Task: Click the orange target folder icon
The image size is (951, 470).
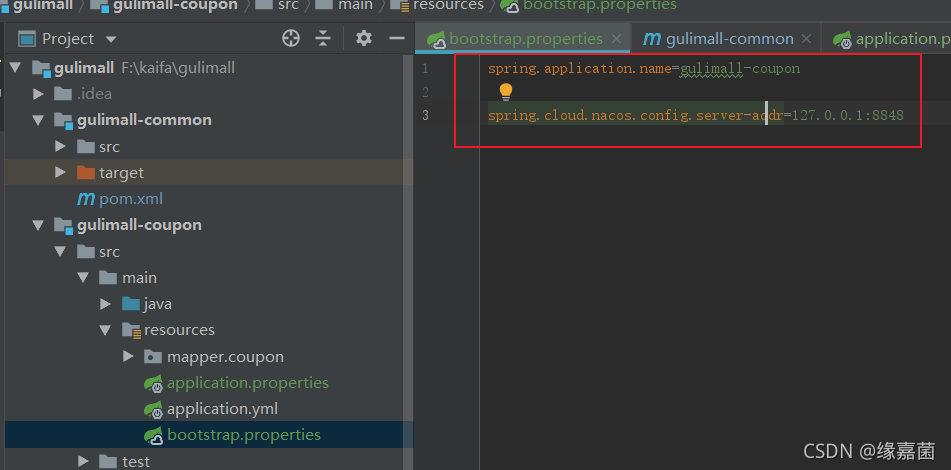Action: [x=86, y=172]
